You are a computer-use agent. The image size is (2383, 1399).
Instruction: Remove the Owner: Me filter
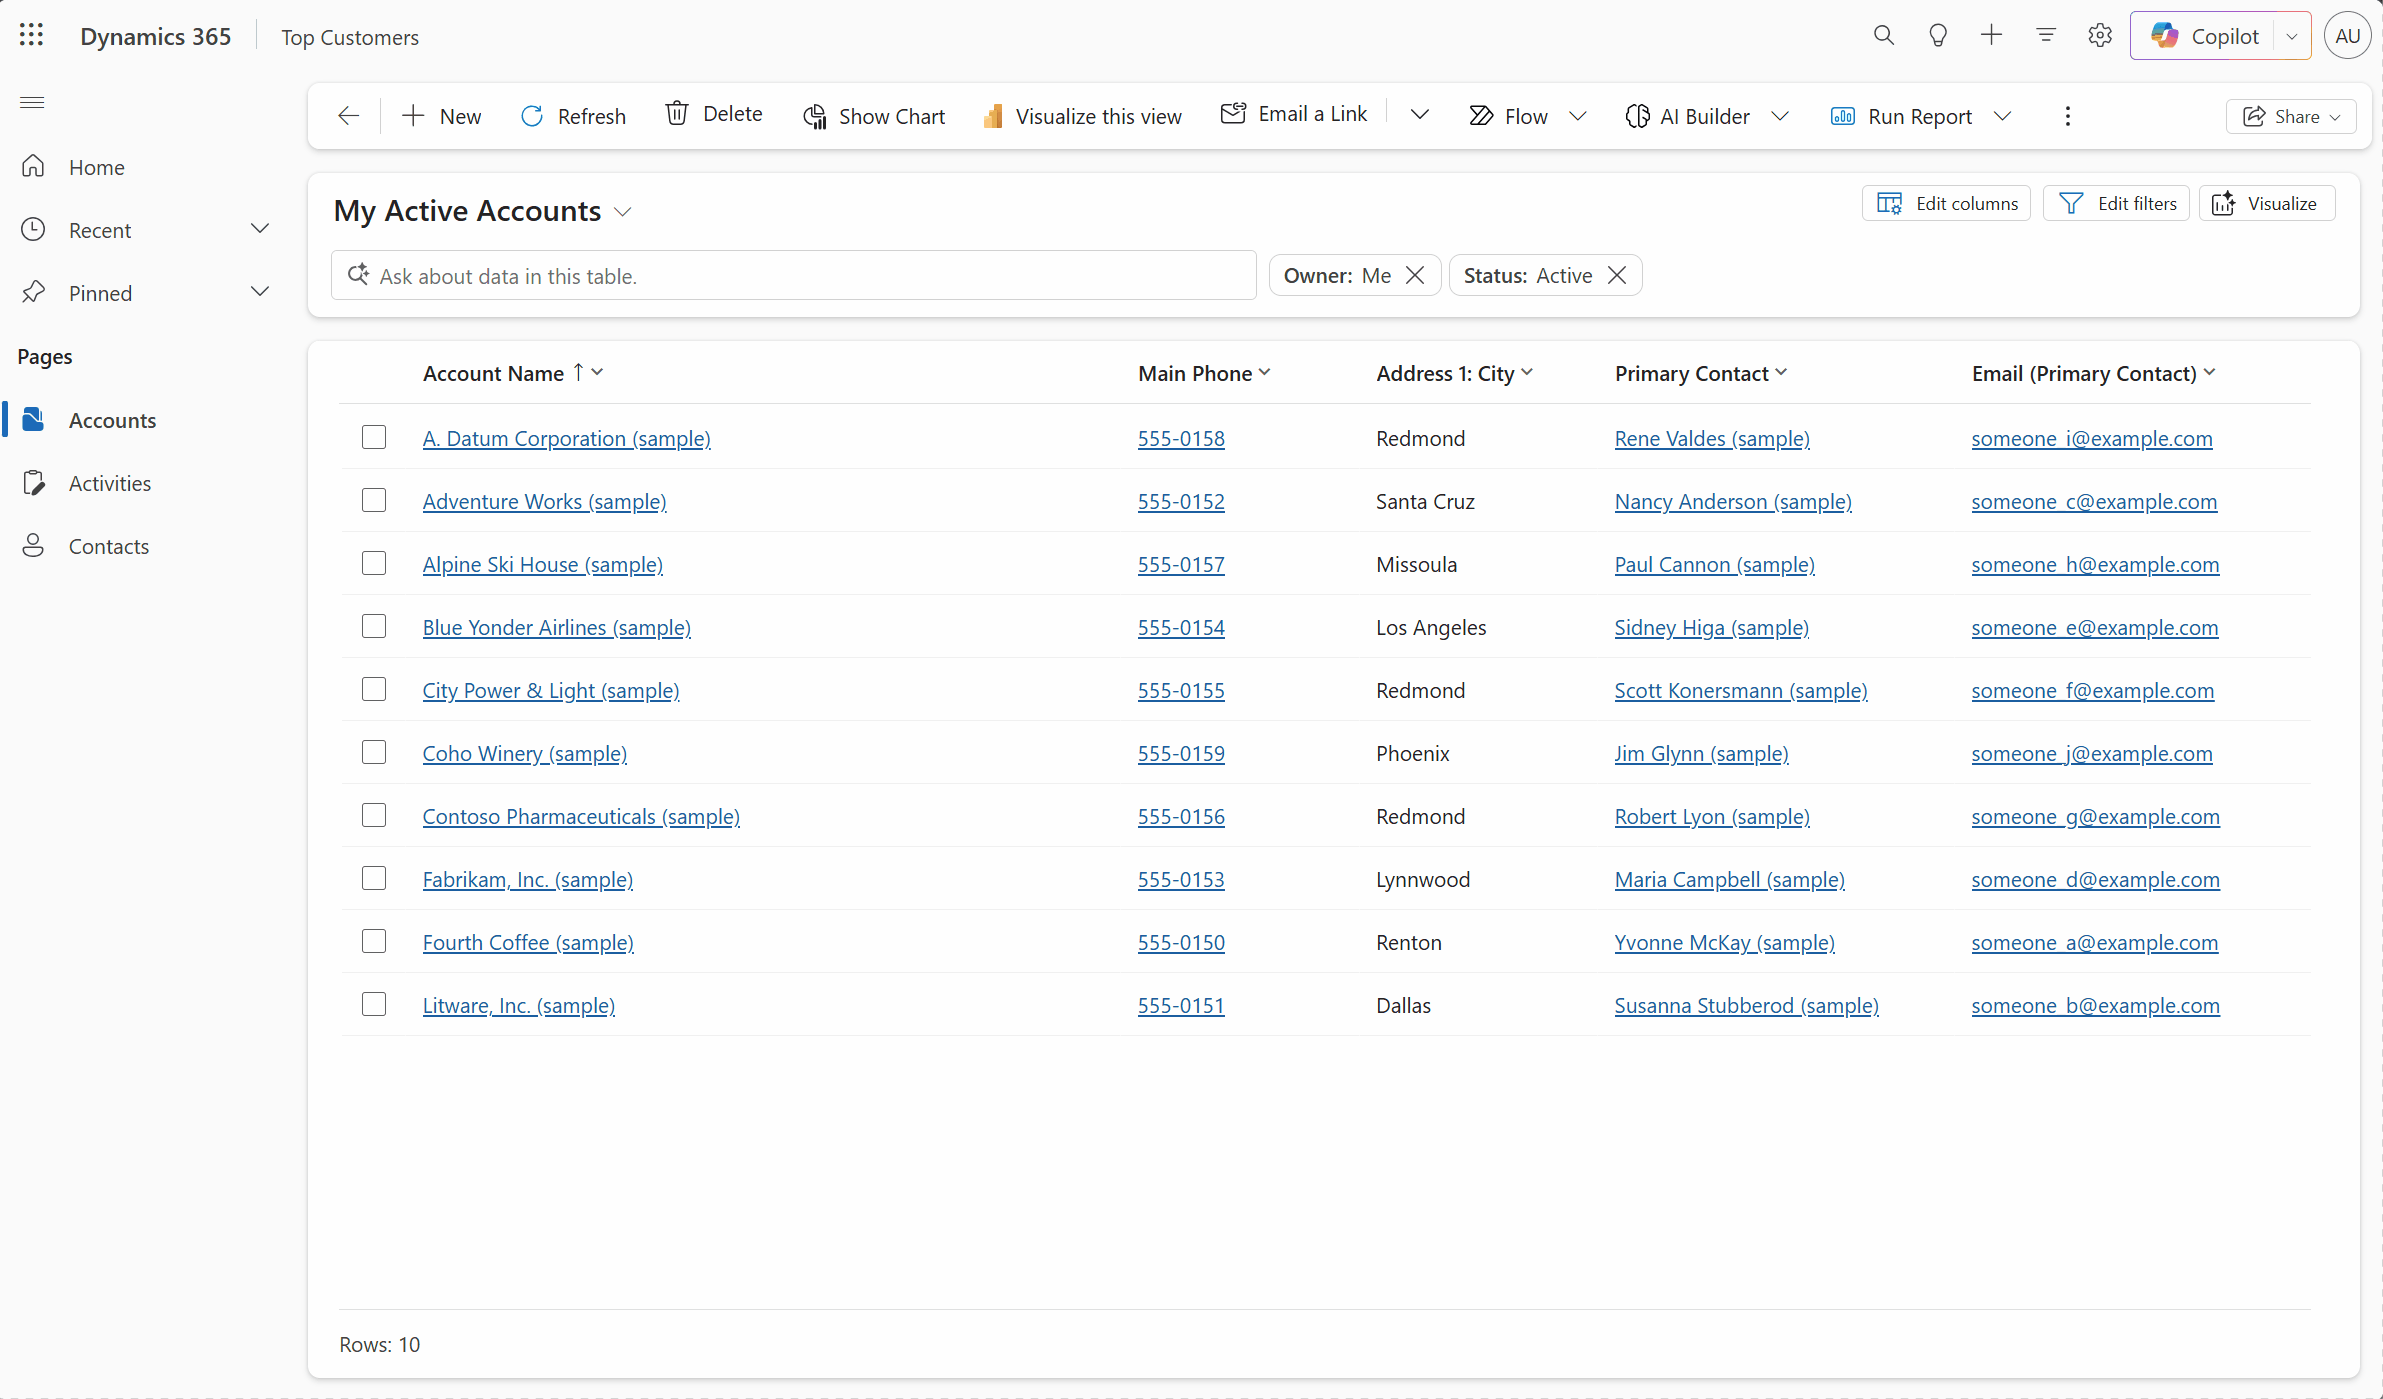[x=1415, y=275]
